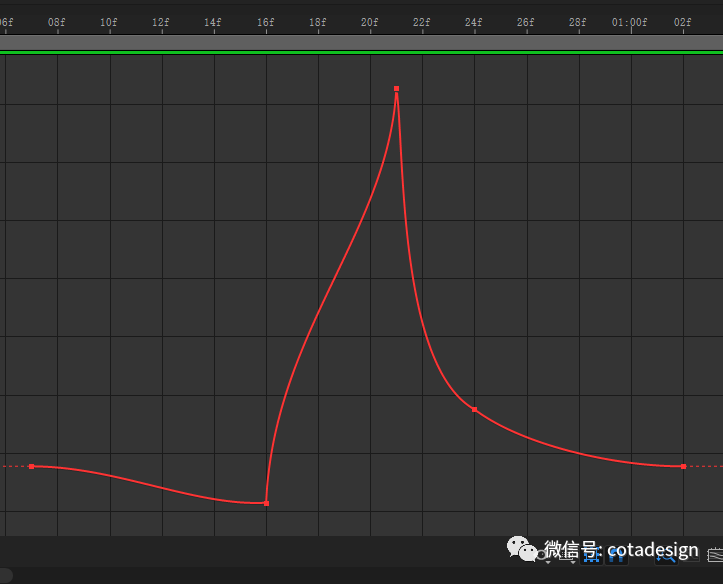Screen dimensions: 723x584
Task: Toggle the Show Transform Box icon
Action: point(592,555)
